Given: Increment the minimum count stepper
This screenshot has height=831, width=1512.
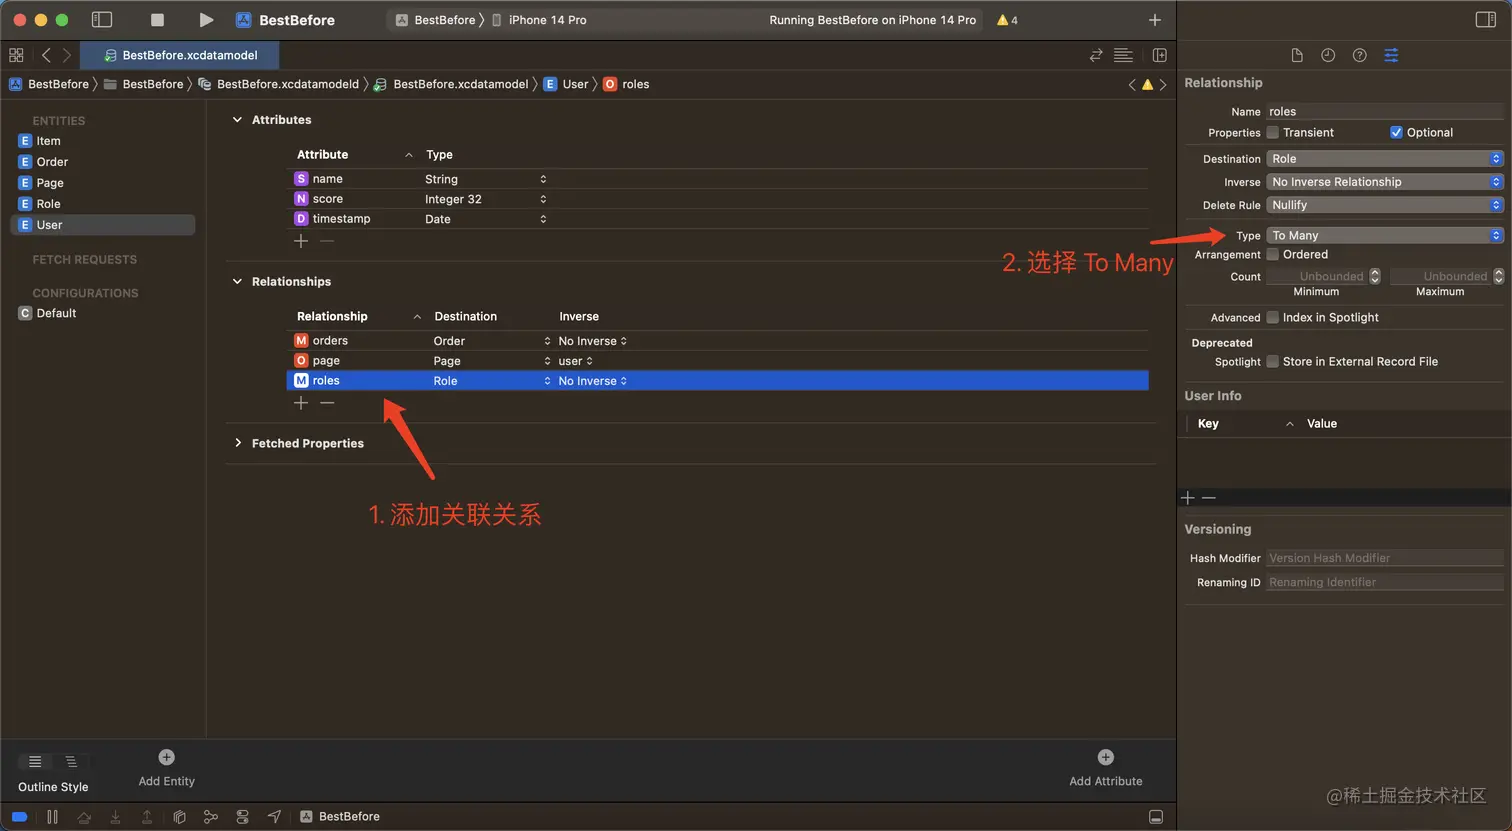Looking at the screenshot, I should point(1375,272).
